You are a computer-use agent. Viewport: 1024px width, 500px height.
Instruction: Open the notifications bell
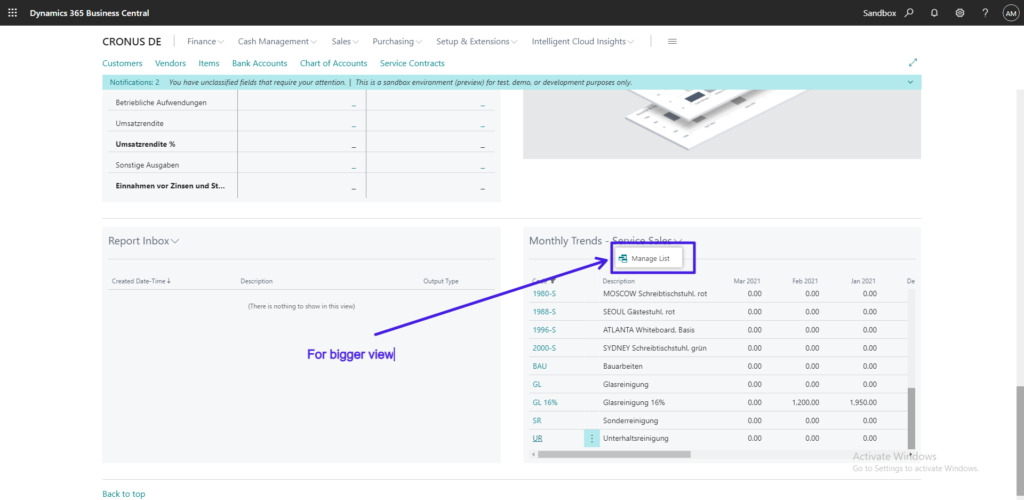point(934,13)
